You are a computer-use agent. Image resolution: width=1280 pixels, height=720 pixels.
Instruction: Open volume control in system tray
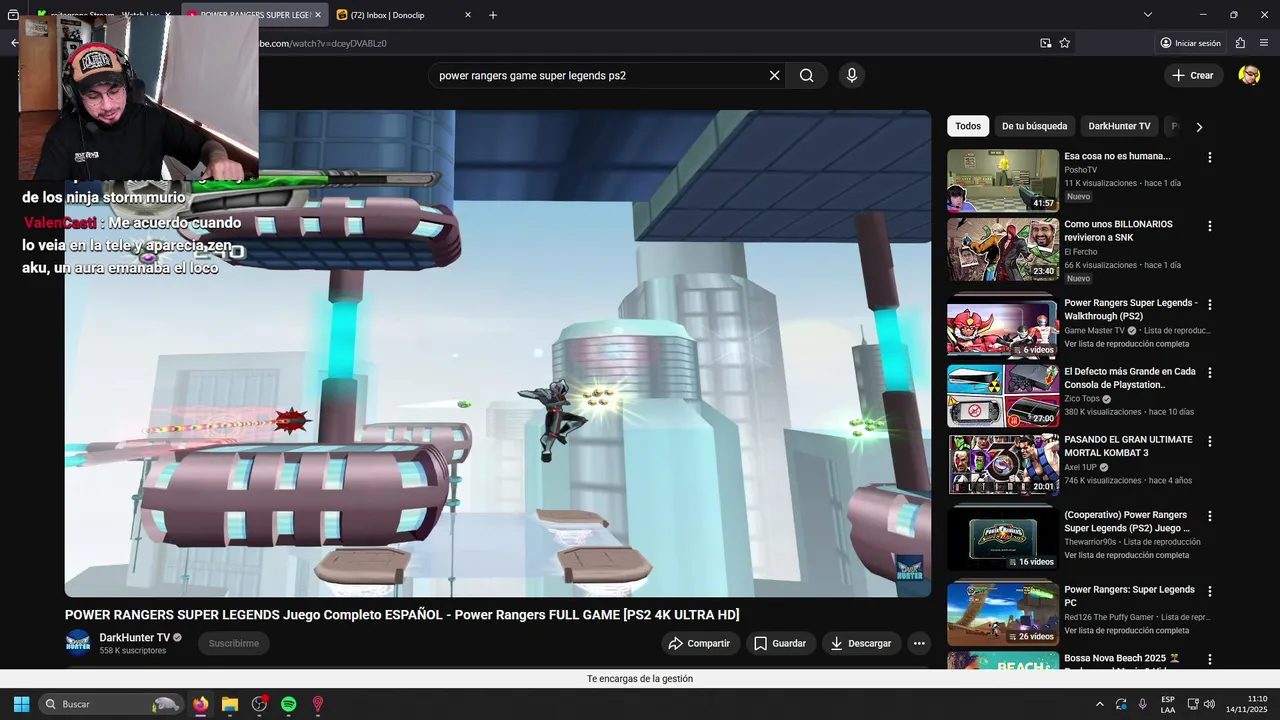tap(1209, 704)
